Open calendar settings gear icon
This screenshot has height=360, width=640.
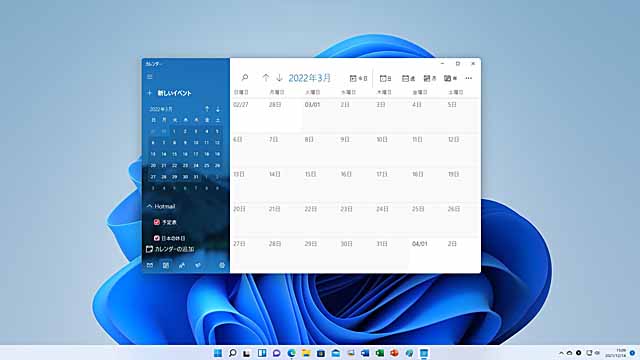[222, 265]
